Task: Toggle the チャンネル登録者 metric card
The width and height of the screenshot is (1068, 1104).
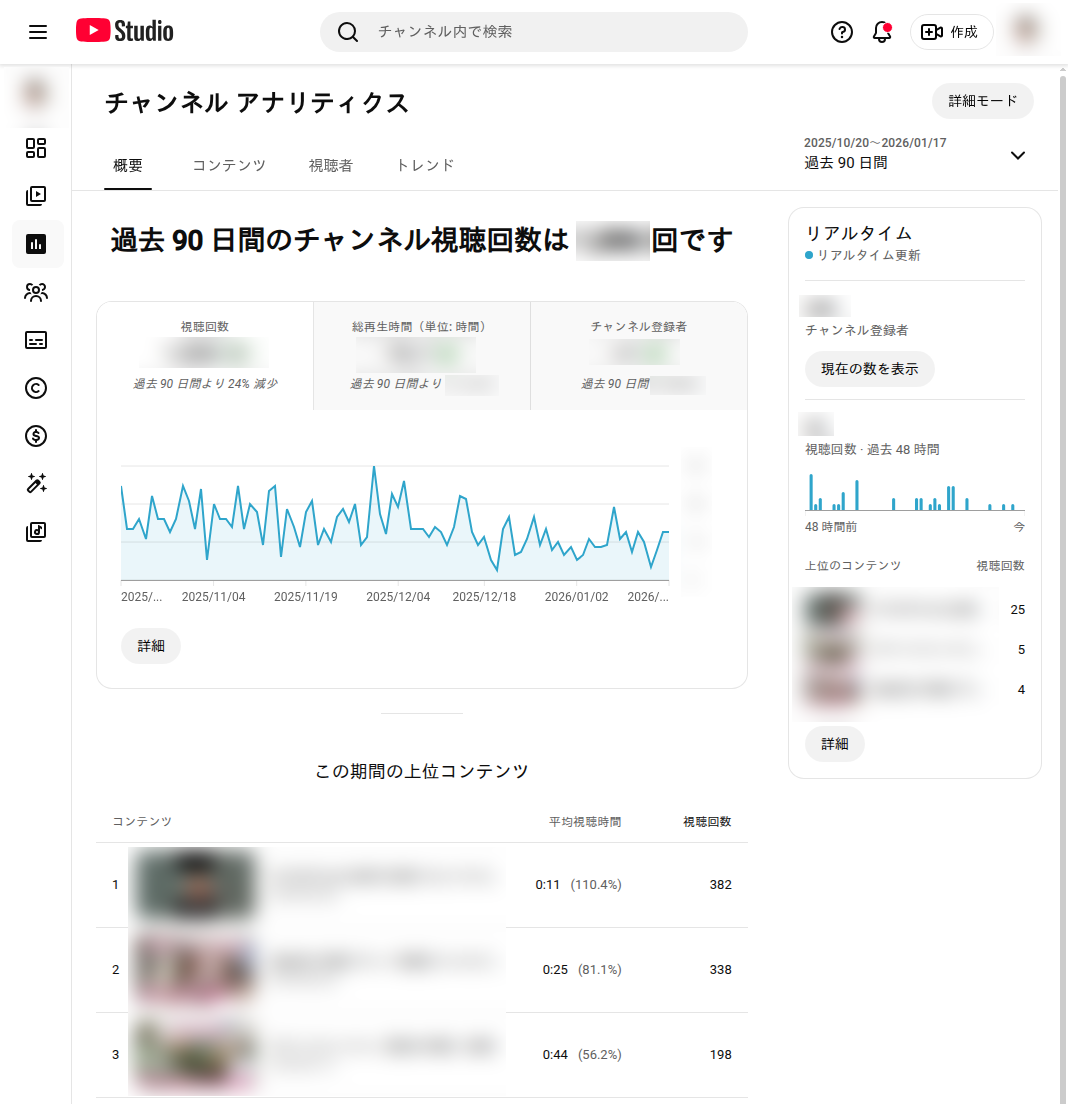Action: (637, 355)
